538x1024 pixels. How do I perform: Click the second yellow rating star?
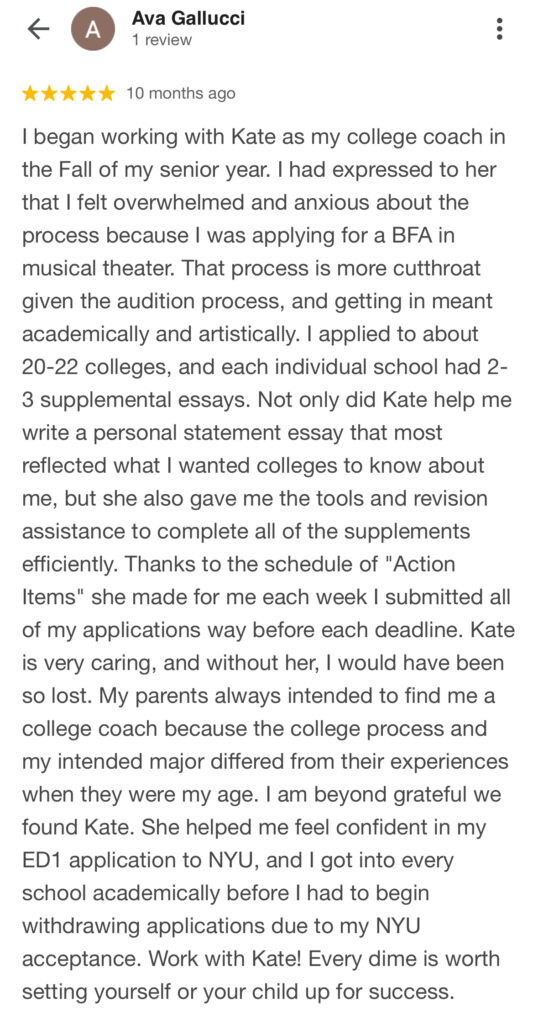tap(50, 93)
